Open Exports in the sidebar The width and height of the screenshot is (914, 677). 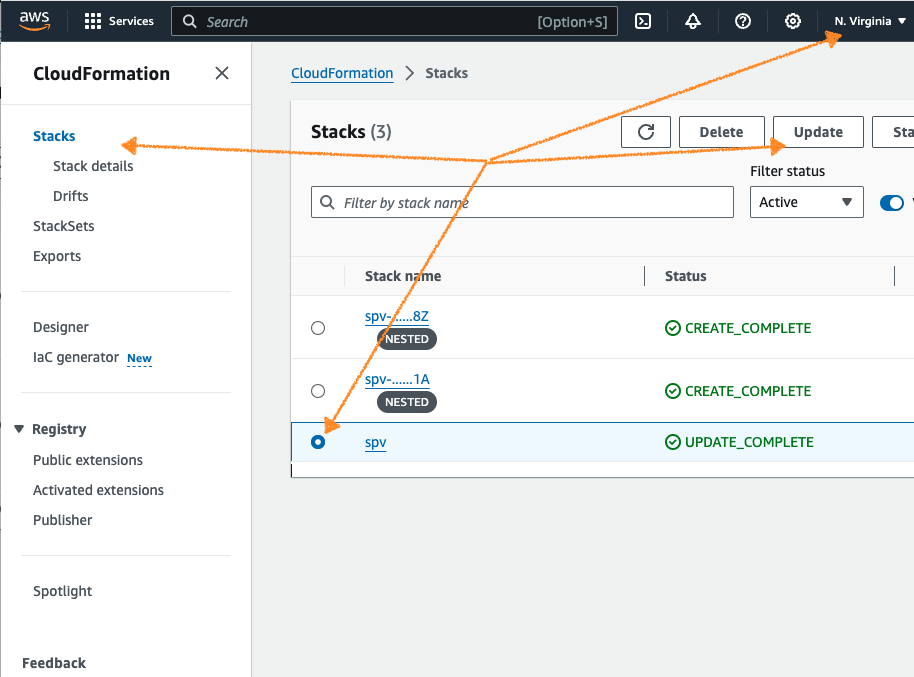point(57,256)
